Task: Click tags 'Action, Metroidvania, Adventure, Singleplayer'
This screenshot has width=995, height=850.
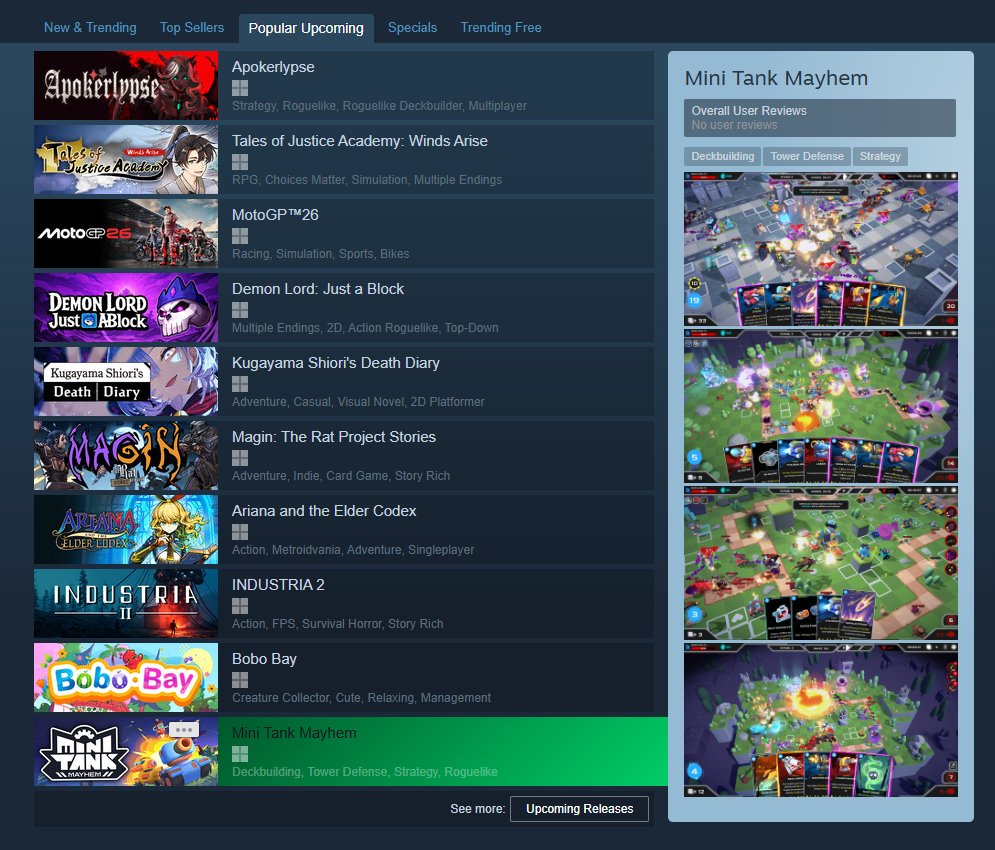Action: pos(353,550)
